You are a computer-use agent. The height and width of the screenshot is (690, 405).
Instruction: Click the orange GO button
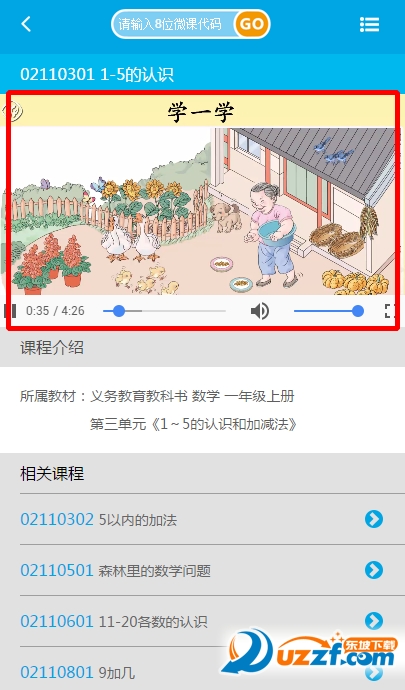252,24
